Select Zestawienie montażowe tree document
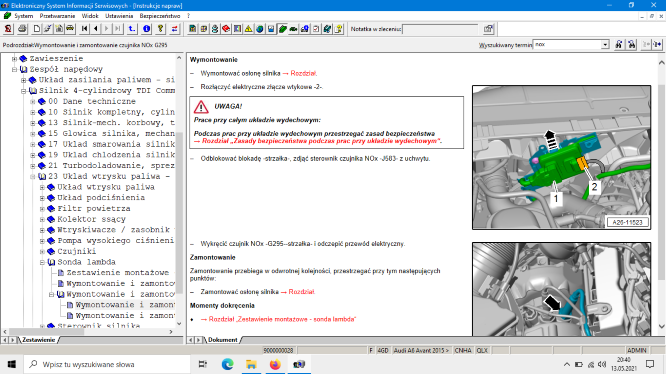Viewport: 666px width, 374px height. tap(118, 273)
